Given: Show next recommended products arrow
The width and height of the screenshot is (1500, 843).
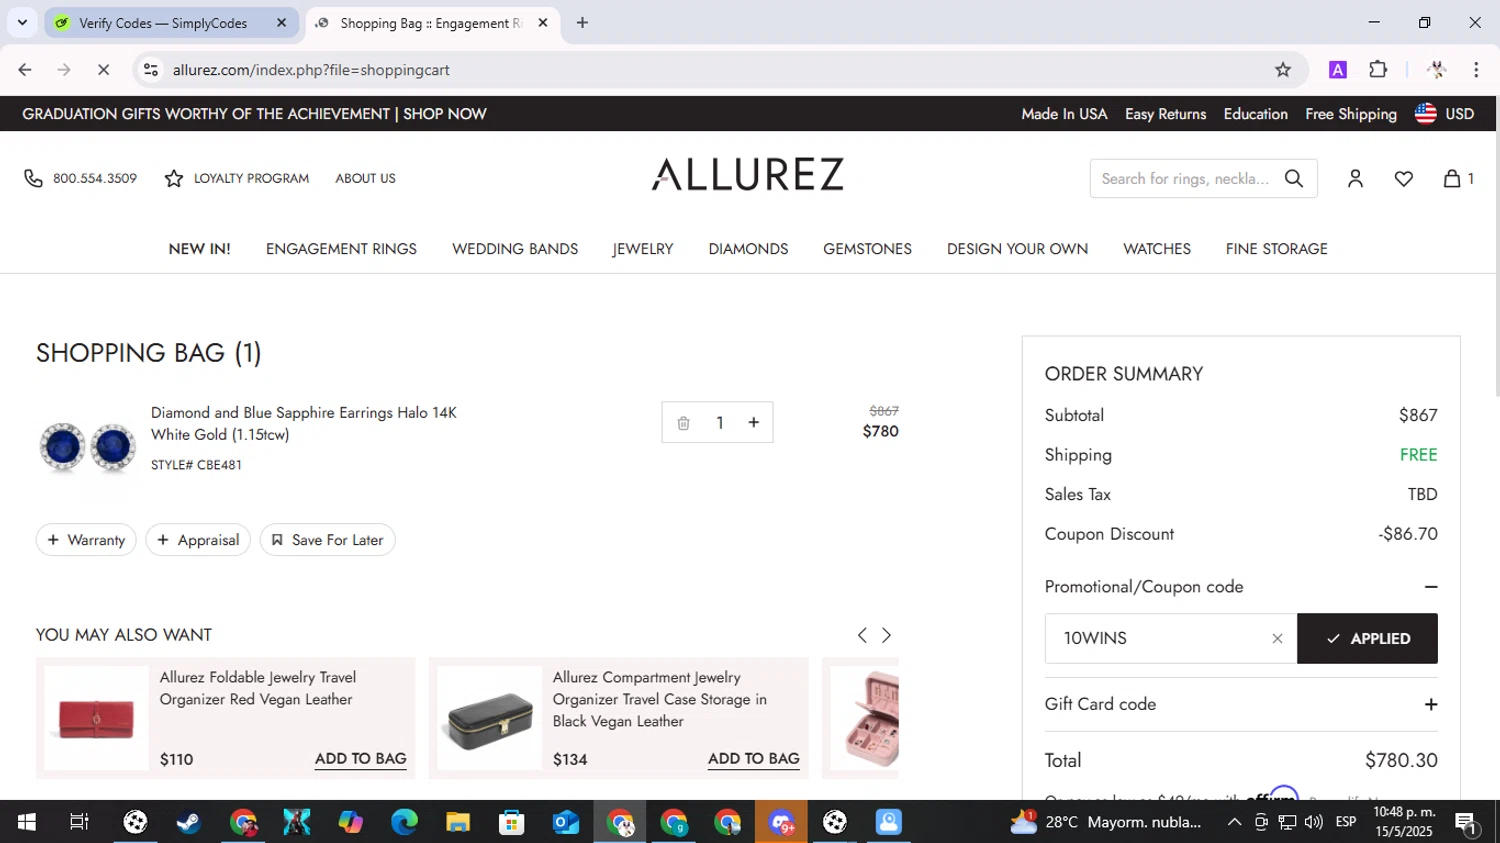Looking at the screenshot, I should (886, 635).
